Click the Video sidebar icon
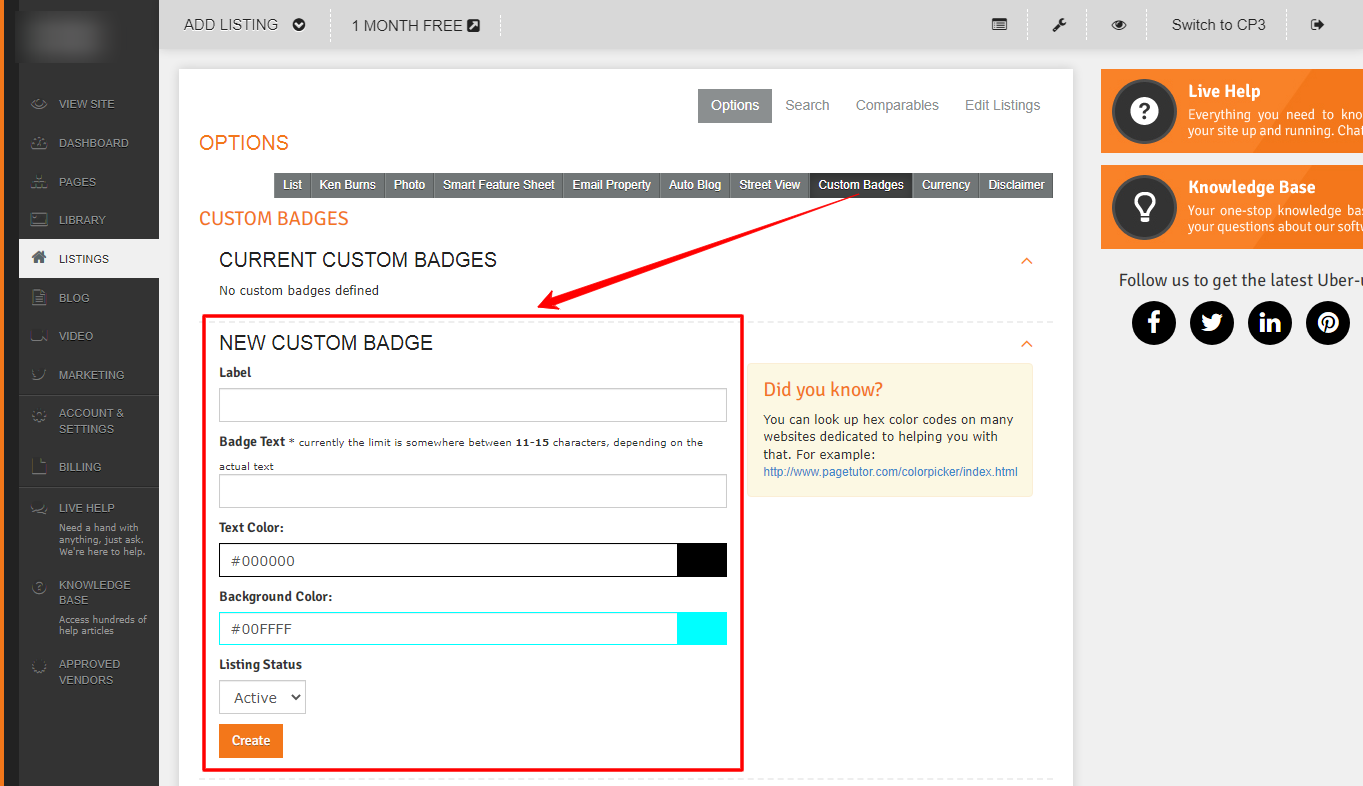 39,336
